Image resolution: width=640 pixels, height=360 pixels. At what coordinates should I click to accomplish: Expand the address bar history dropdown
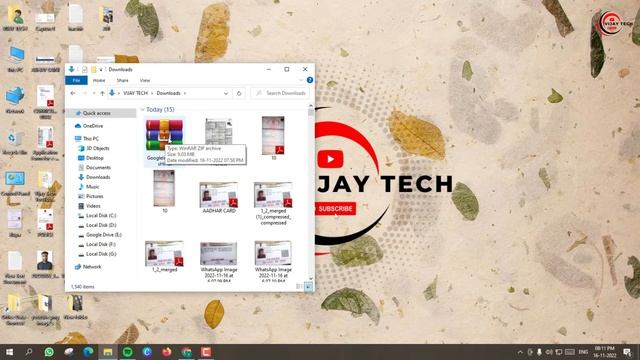[226, 93]
